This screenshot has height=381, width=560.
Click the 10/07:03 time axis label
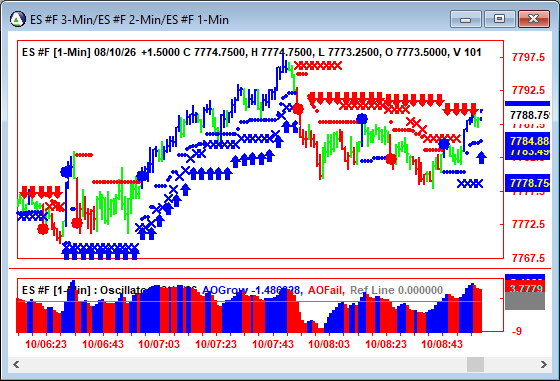pyautogui.click(x=159, y=344)
